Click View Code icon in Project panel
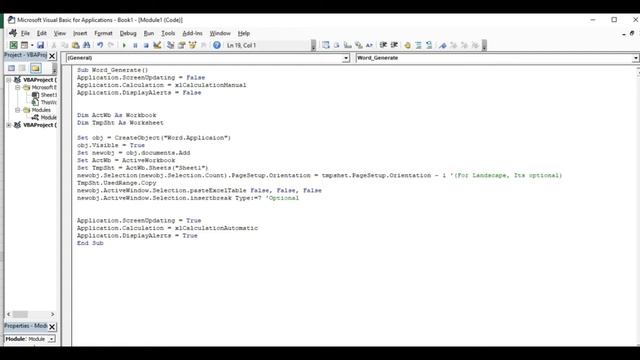Viewport: 640px width, 360px height. pos(11,68)
